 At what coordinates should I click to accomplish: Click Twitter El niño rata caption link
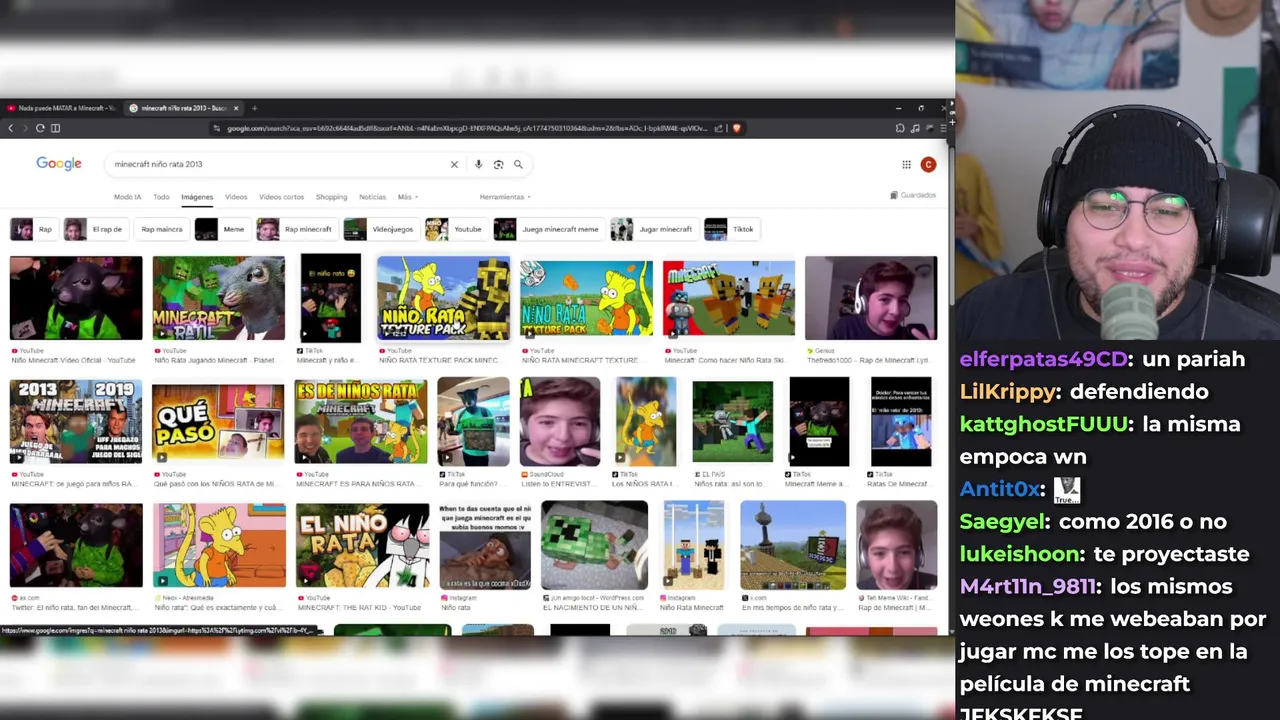point(75,607)
